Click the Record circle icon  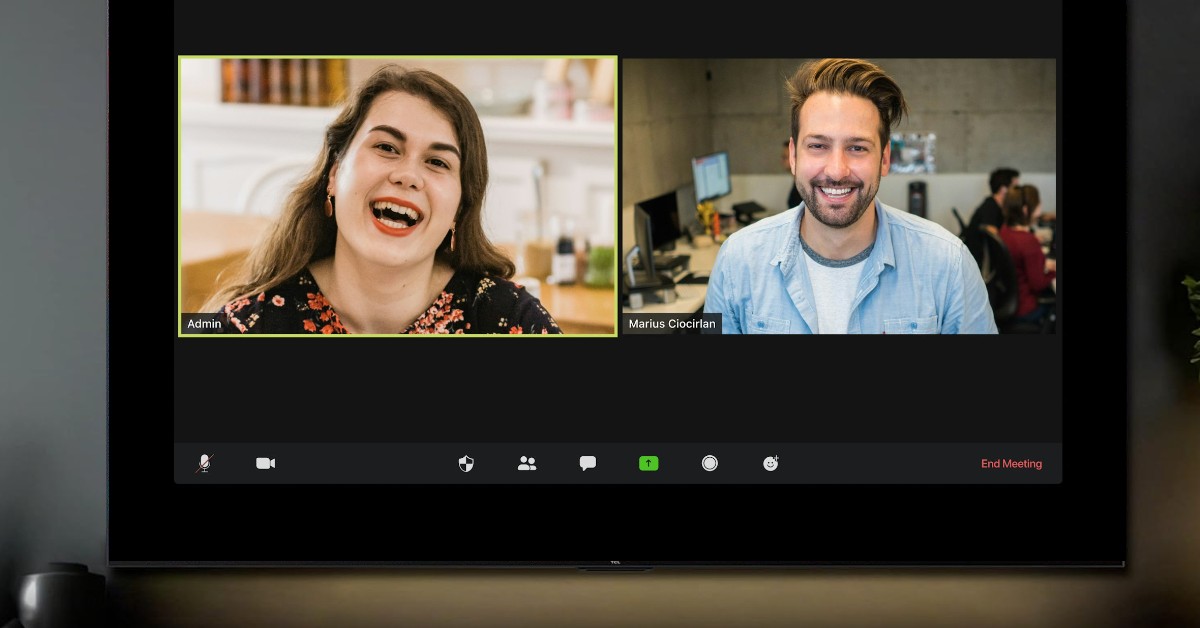pyautogui.click(x=710, y=463)
